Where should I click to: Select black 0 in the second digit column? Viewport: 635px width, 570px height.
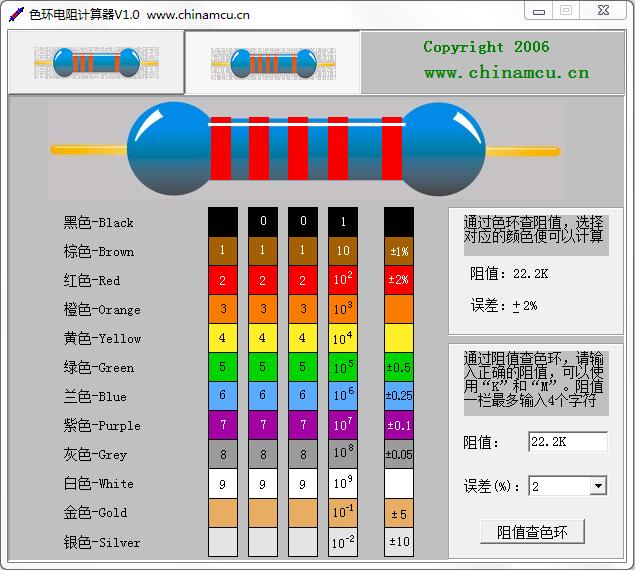coord(263,222)
